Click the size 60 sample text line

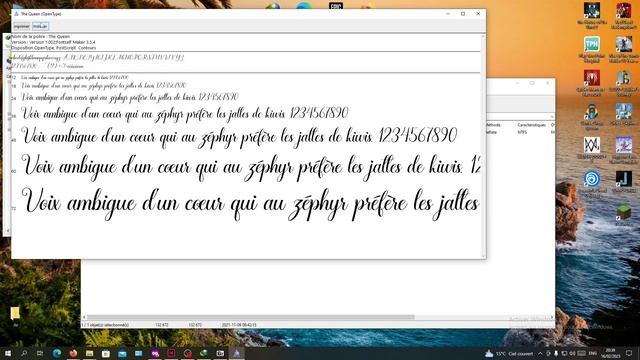[x=251, y=167]
